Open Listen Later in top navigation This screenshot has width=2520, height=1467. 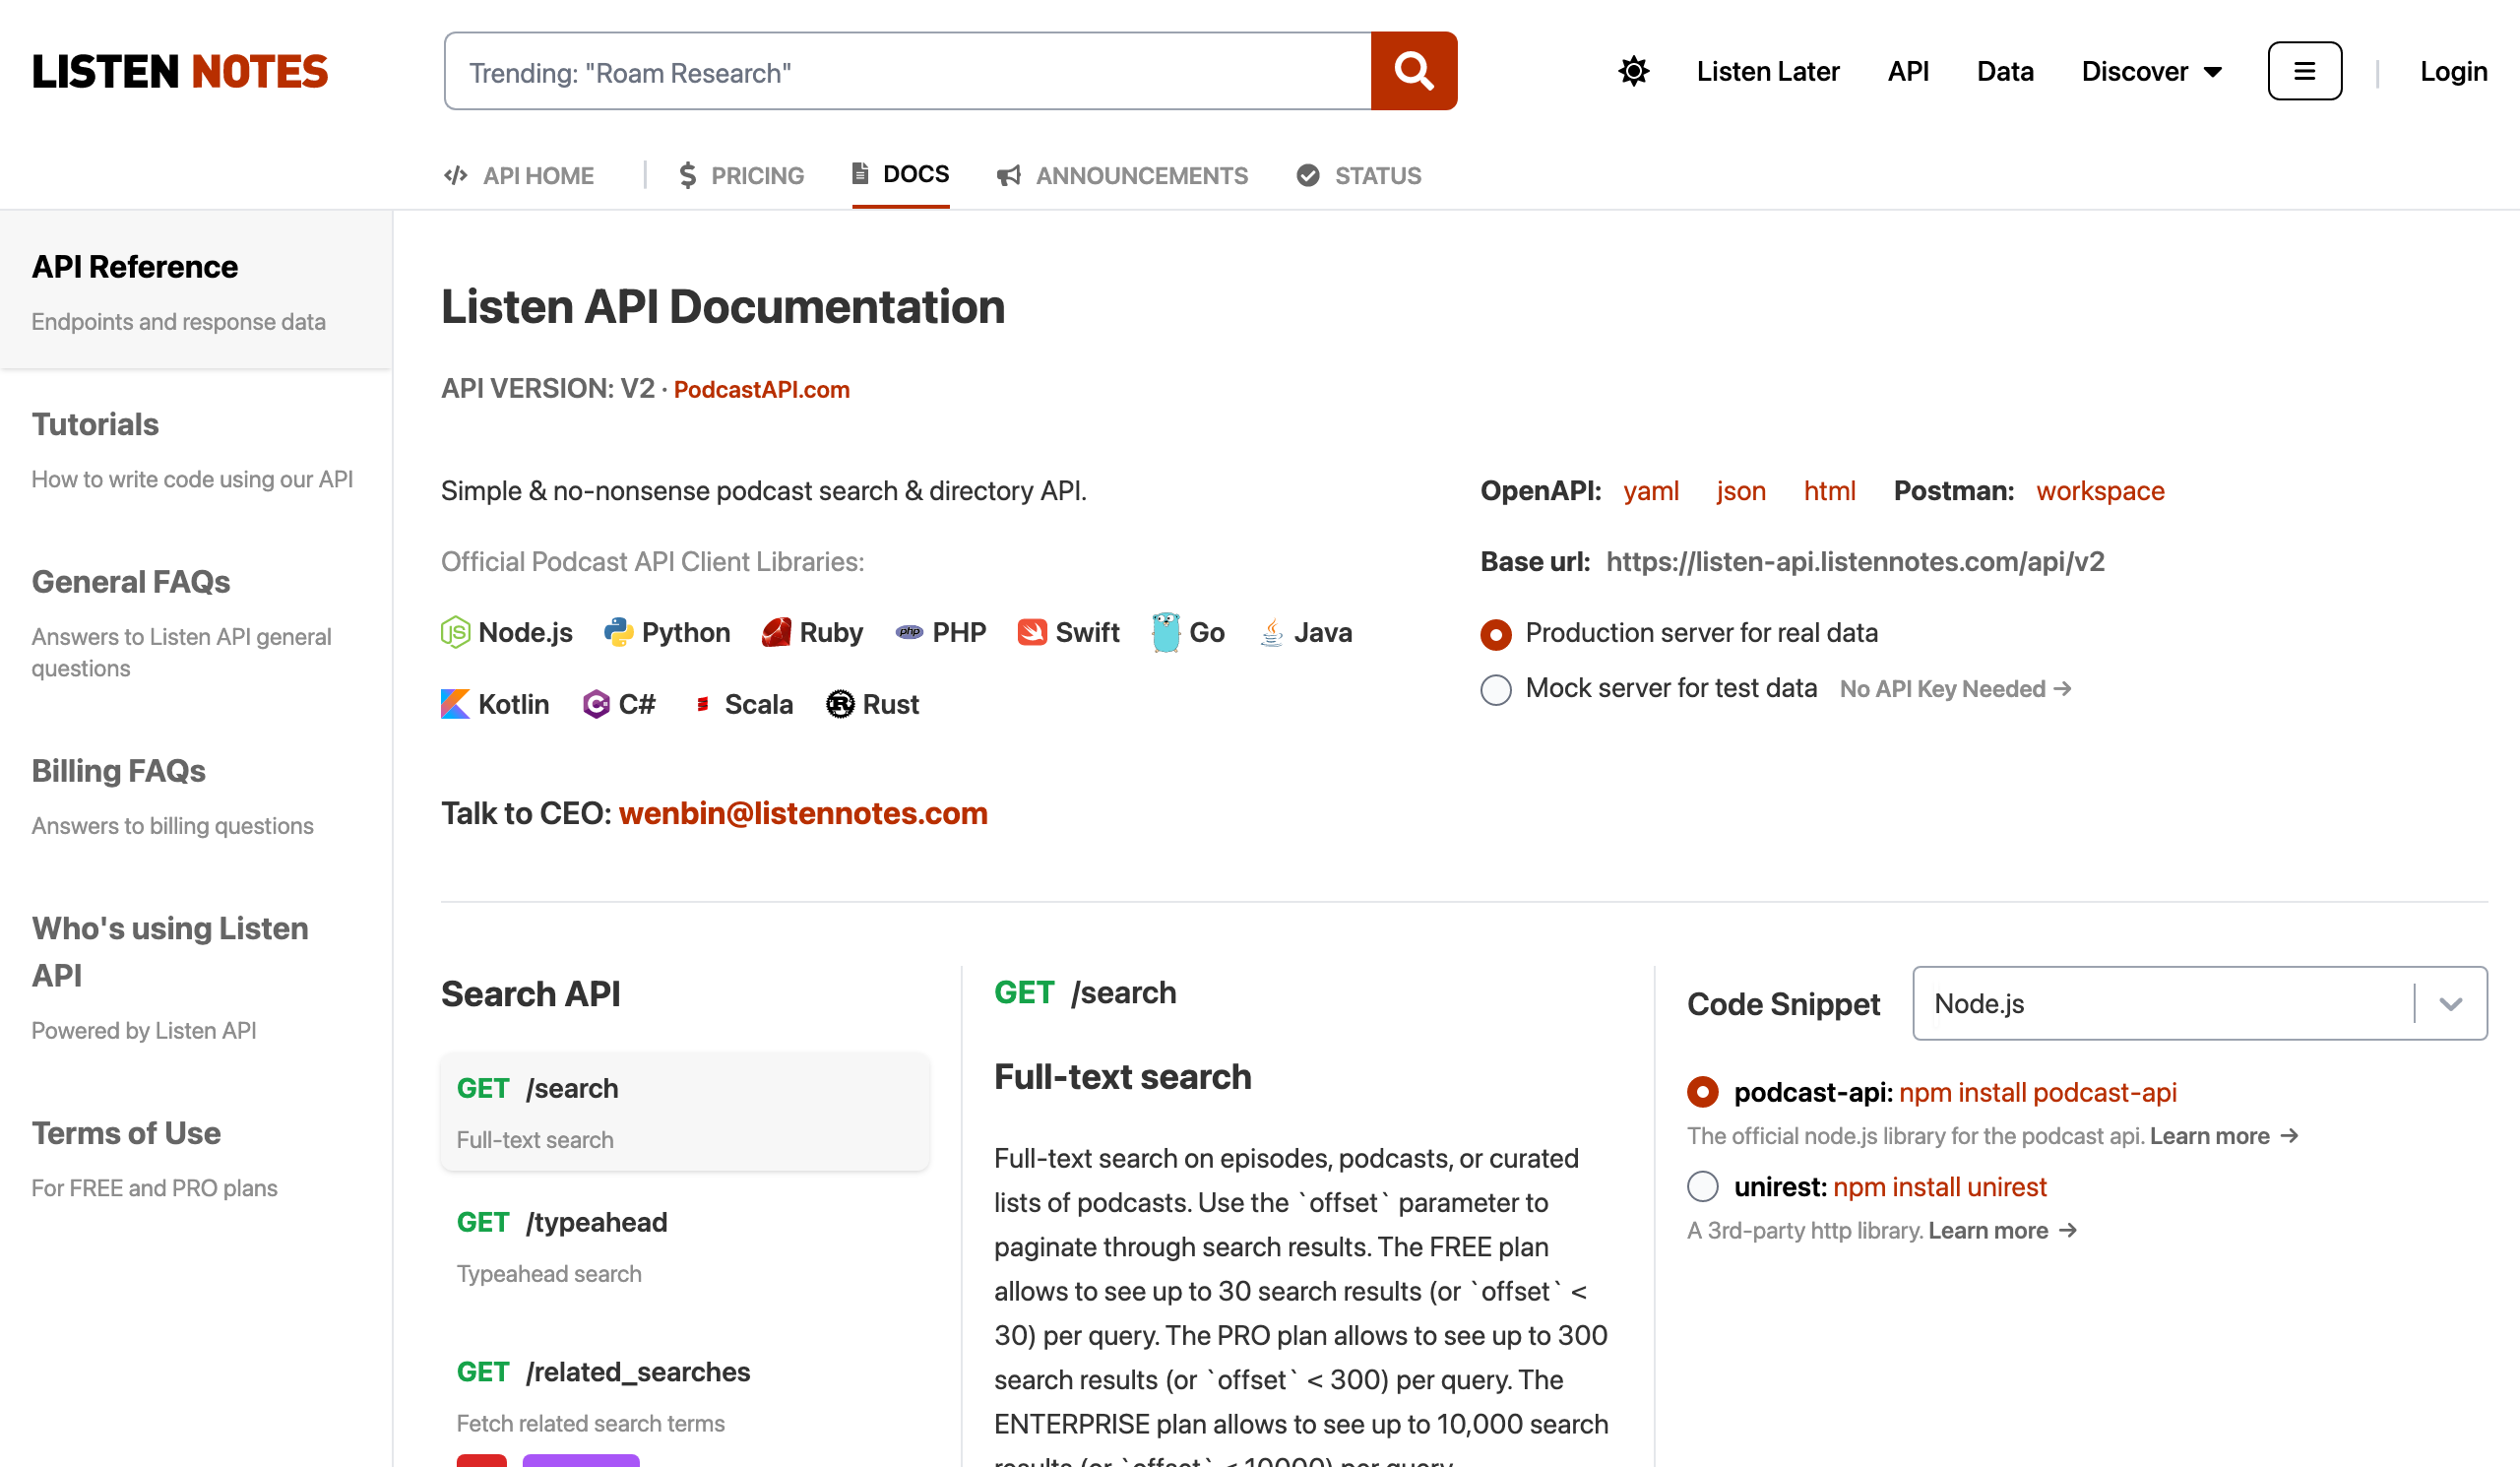(1767, 71)
